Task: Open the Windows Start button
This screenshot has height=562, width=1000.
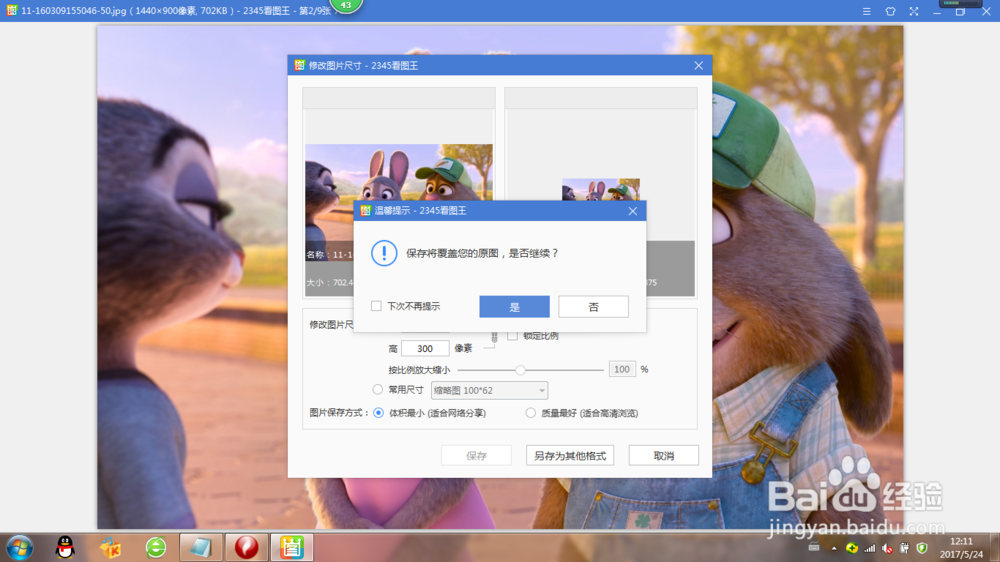Action: pyautogui.click(x=19, y=548)
